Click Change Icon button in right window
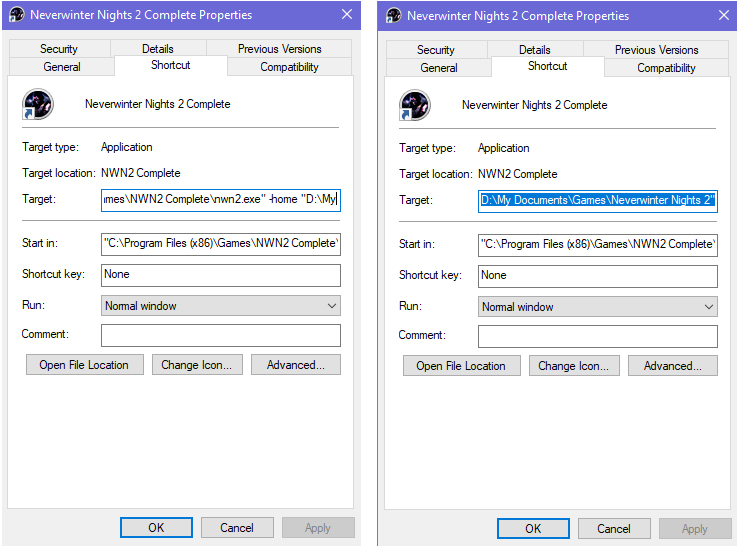 [x=574, y=366]
